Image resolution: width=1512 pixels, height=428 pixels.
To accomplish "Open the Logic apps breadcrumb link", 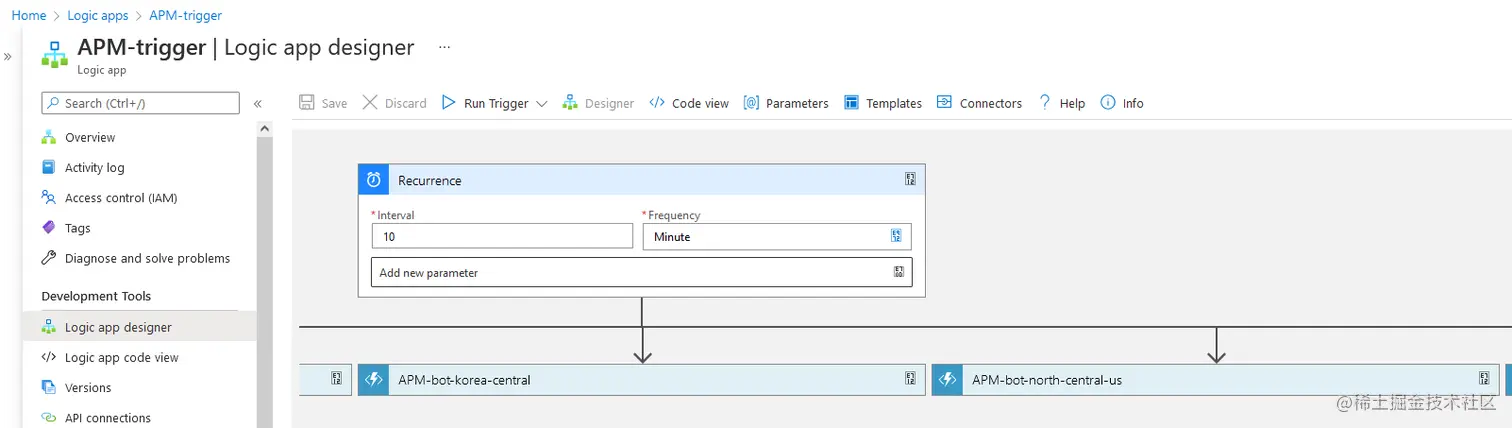I will click(x=98, y=16).
